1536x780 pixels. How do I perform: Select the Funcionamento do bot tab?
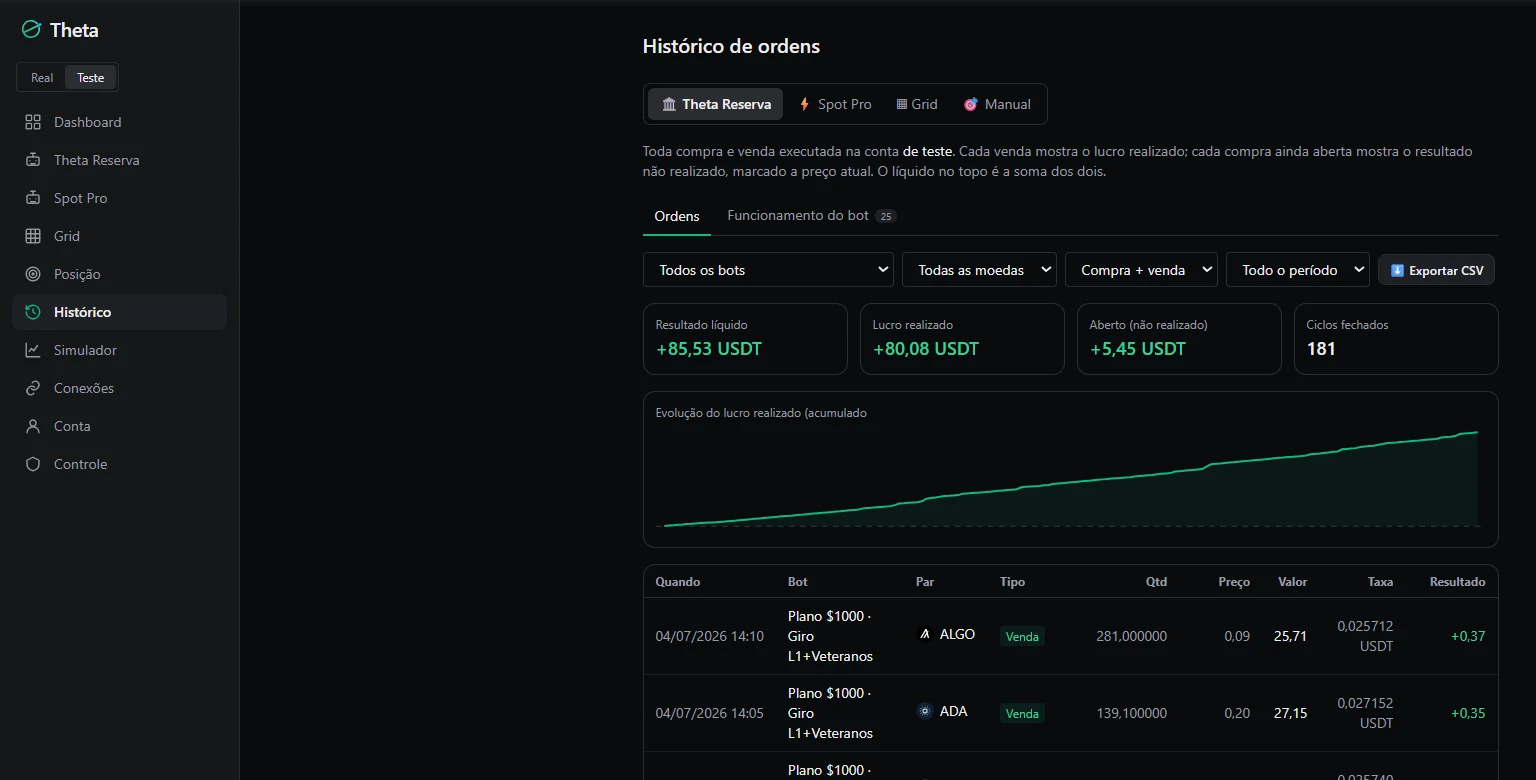811,216
